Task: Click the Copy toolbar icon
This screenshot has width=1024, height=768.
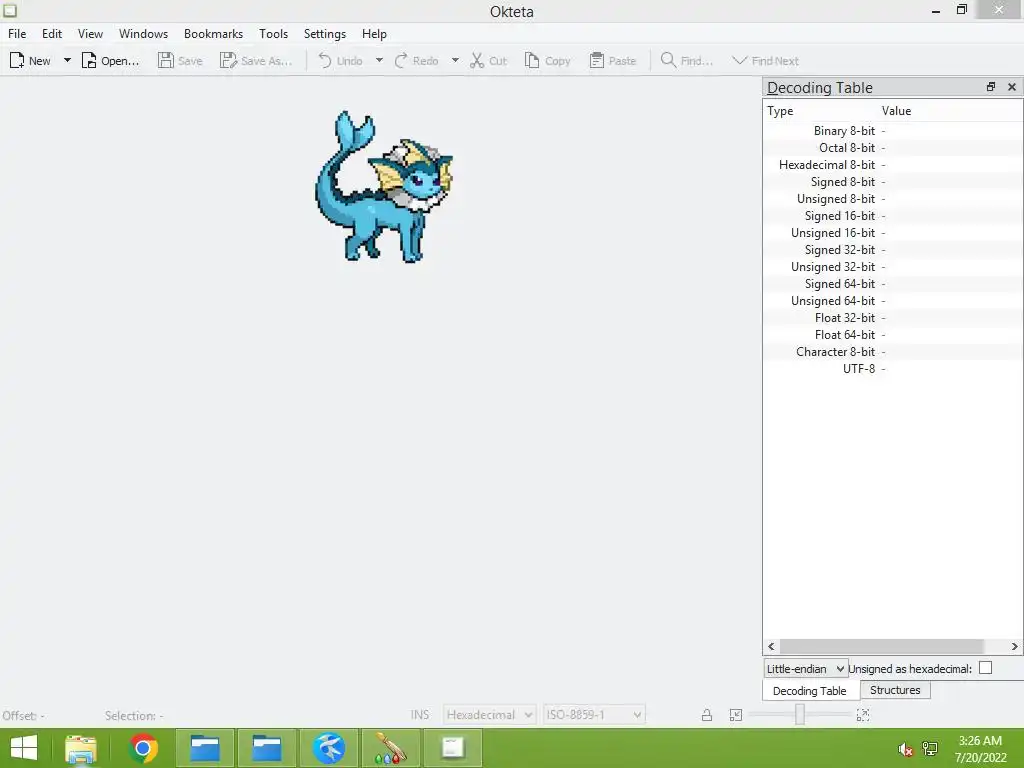Action: (532, 61)
